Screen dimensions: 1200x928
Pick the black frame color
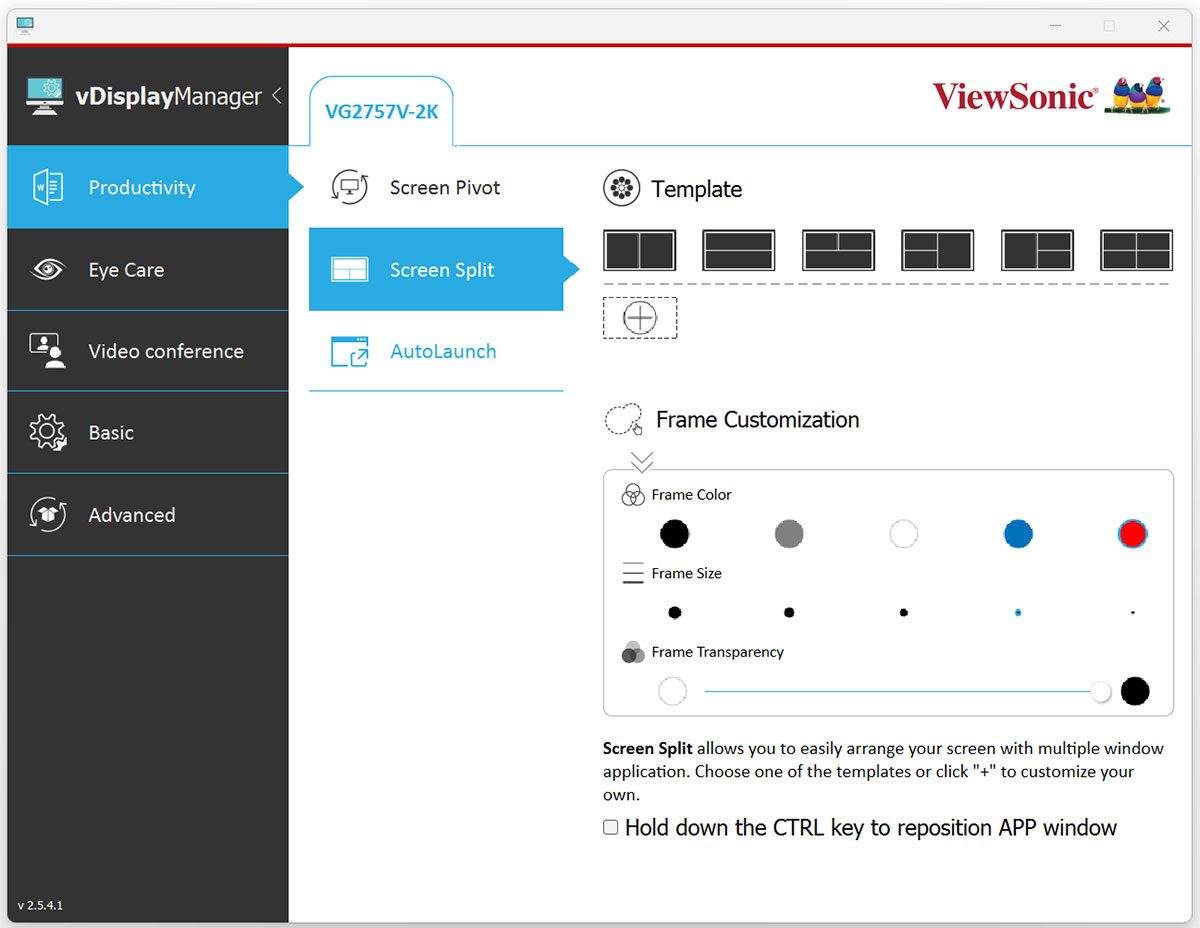[x=675, y=534]
